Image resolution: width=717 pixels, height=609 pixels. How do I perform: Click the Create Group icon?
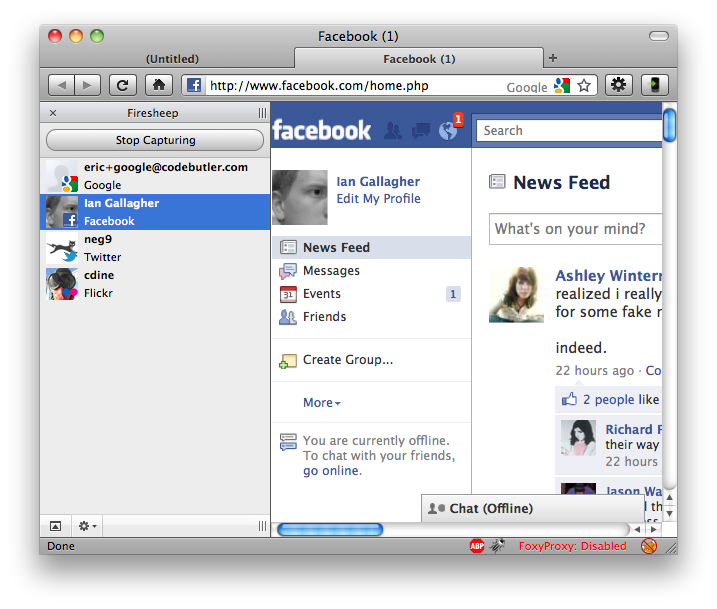[288, 361]
